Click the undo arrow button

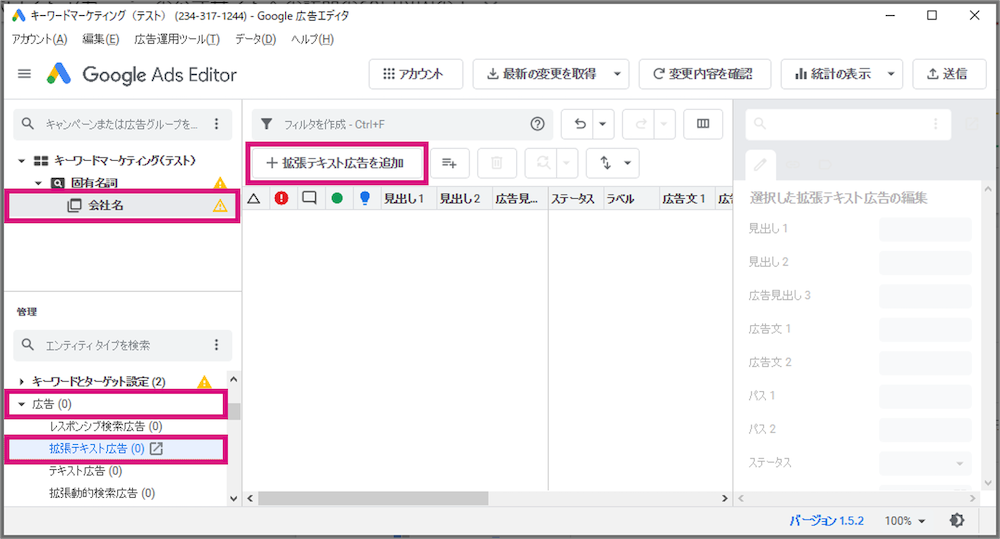[579, 124]
